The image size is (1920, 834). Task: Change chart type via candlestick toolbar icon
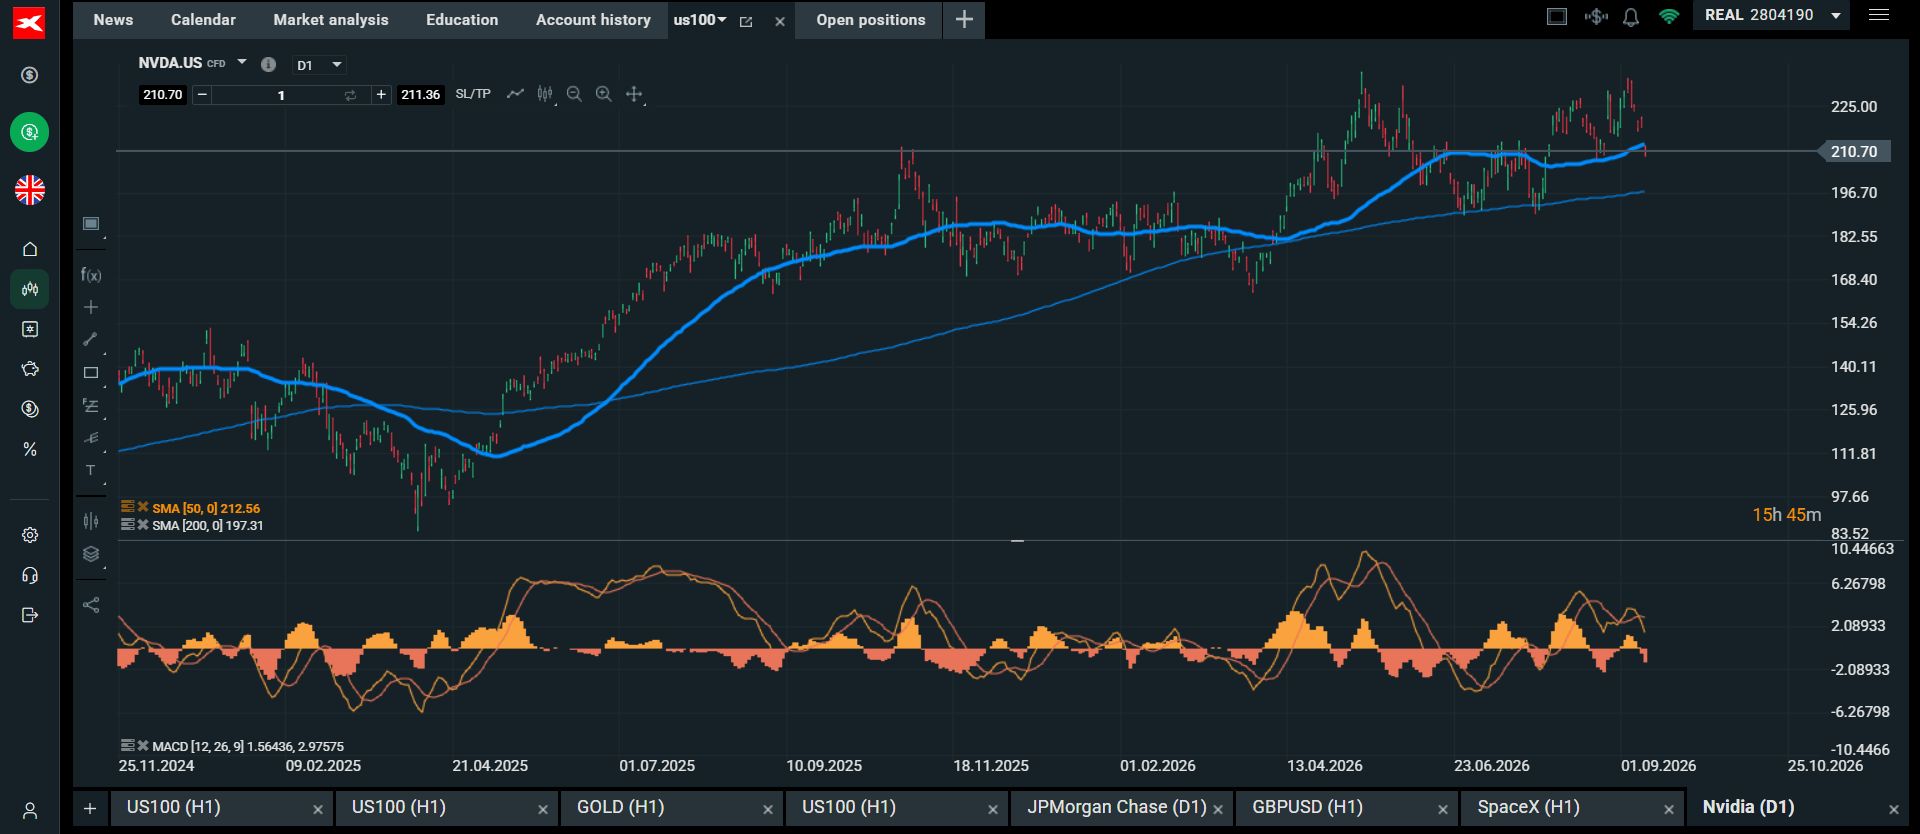coord(545,94)
